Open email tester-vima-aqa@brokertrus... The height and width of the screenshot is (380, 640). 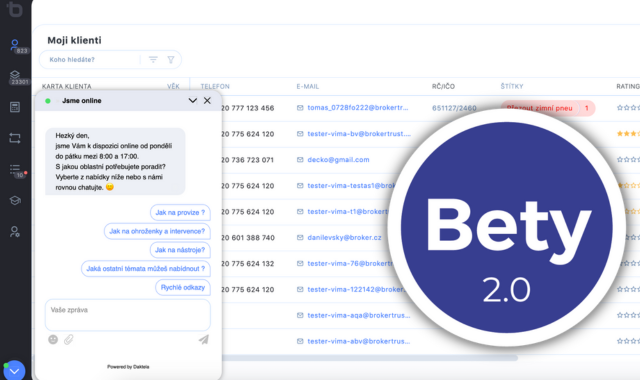359,315
